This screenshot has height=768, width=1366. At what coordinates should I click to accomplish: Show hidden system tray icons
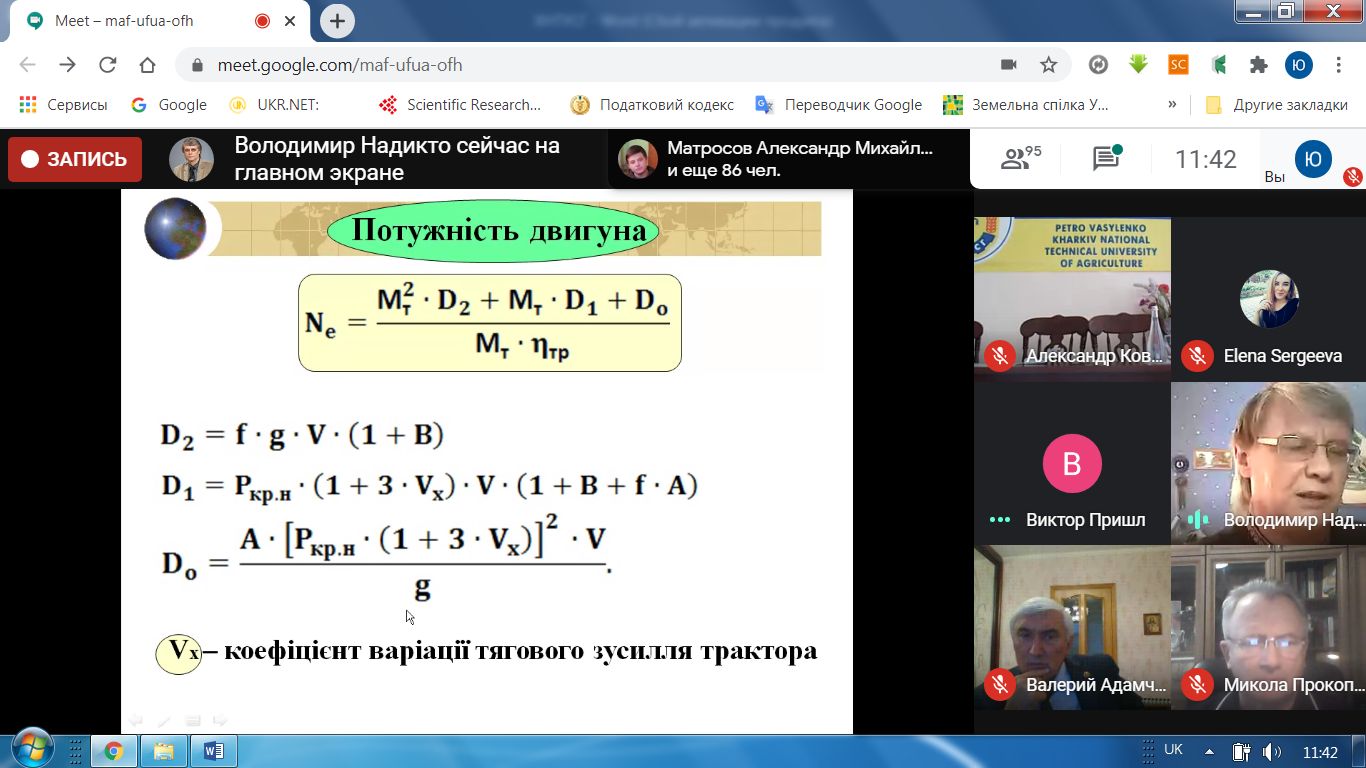pos(1209,751)
